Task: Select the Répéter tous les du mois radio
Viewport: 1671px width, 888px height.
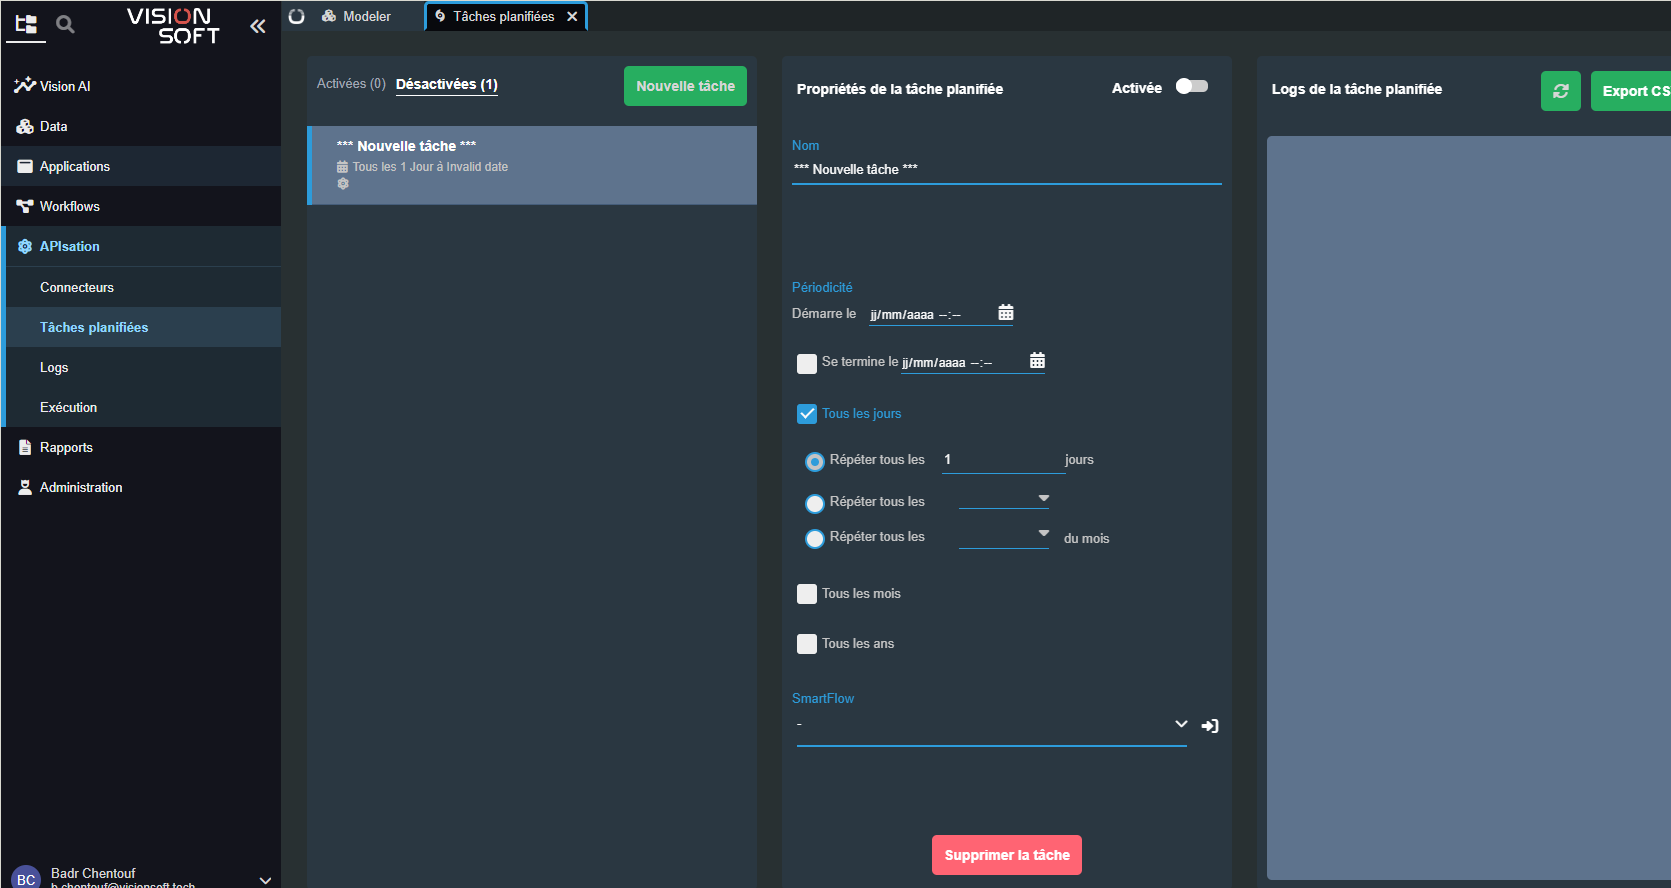Action: point(815,538)
